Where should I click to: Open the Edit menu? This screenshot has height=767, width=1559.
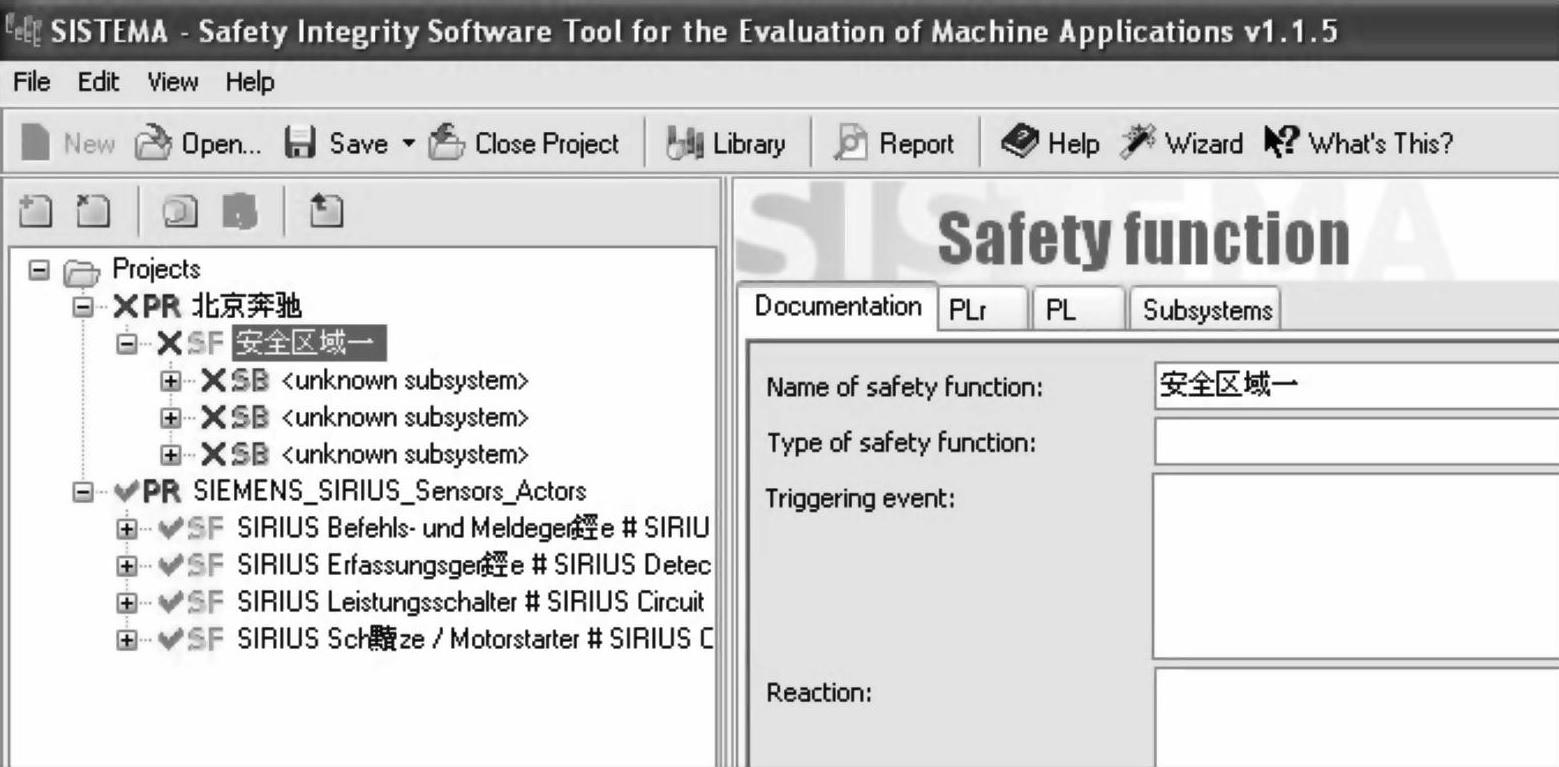click(96, 82)
